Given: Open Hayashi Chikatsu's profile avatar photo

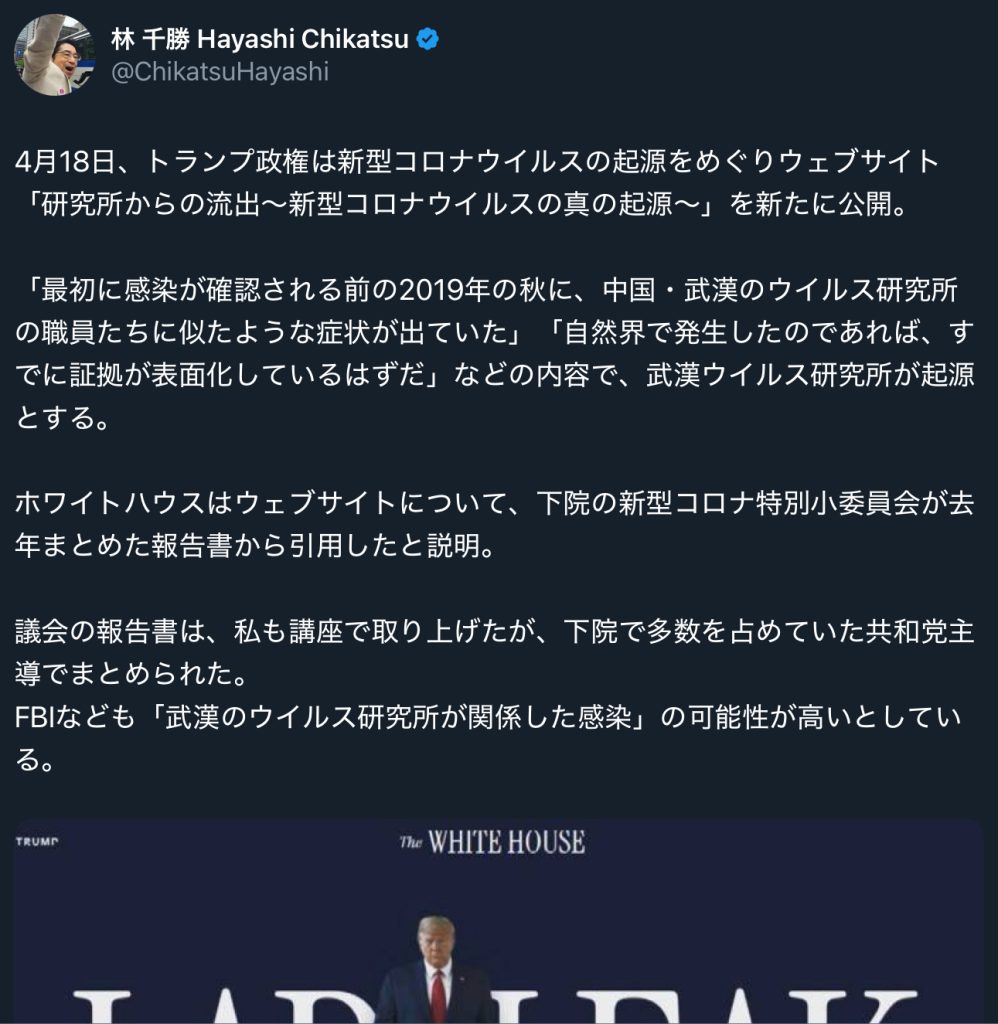Looking at the screenshot, I should (x=55, y=55).
